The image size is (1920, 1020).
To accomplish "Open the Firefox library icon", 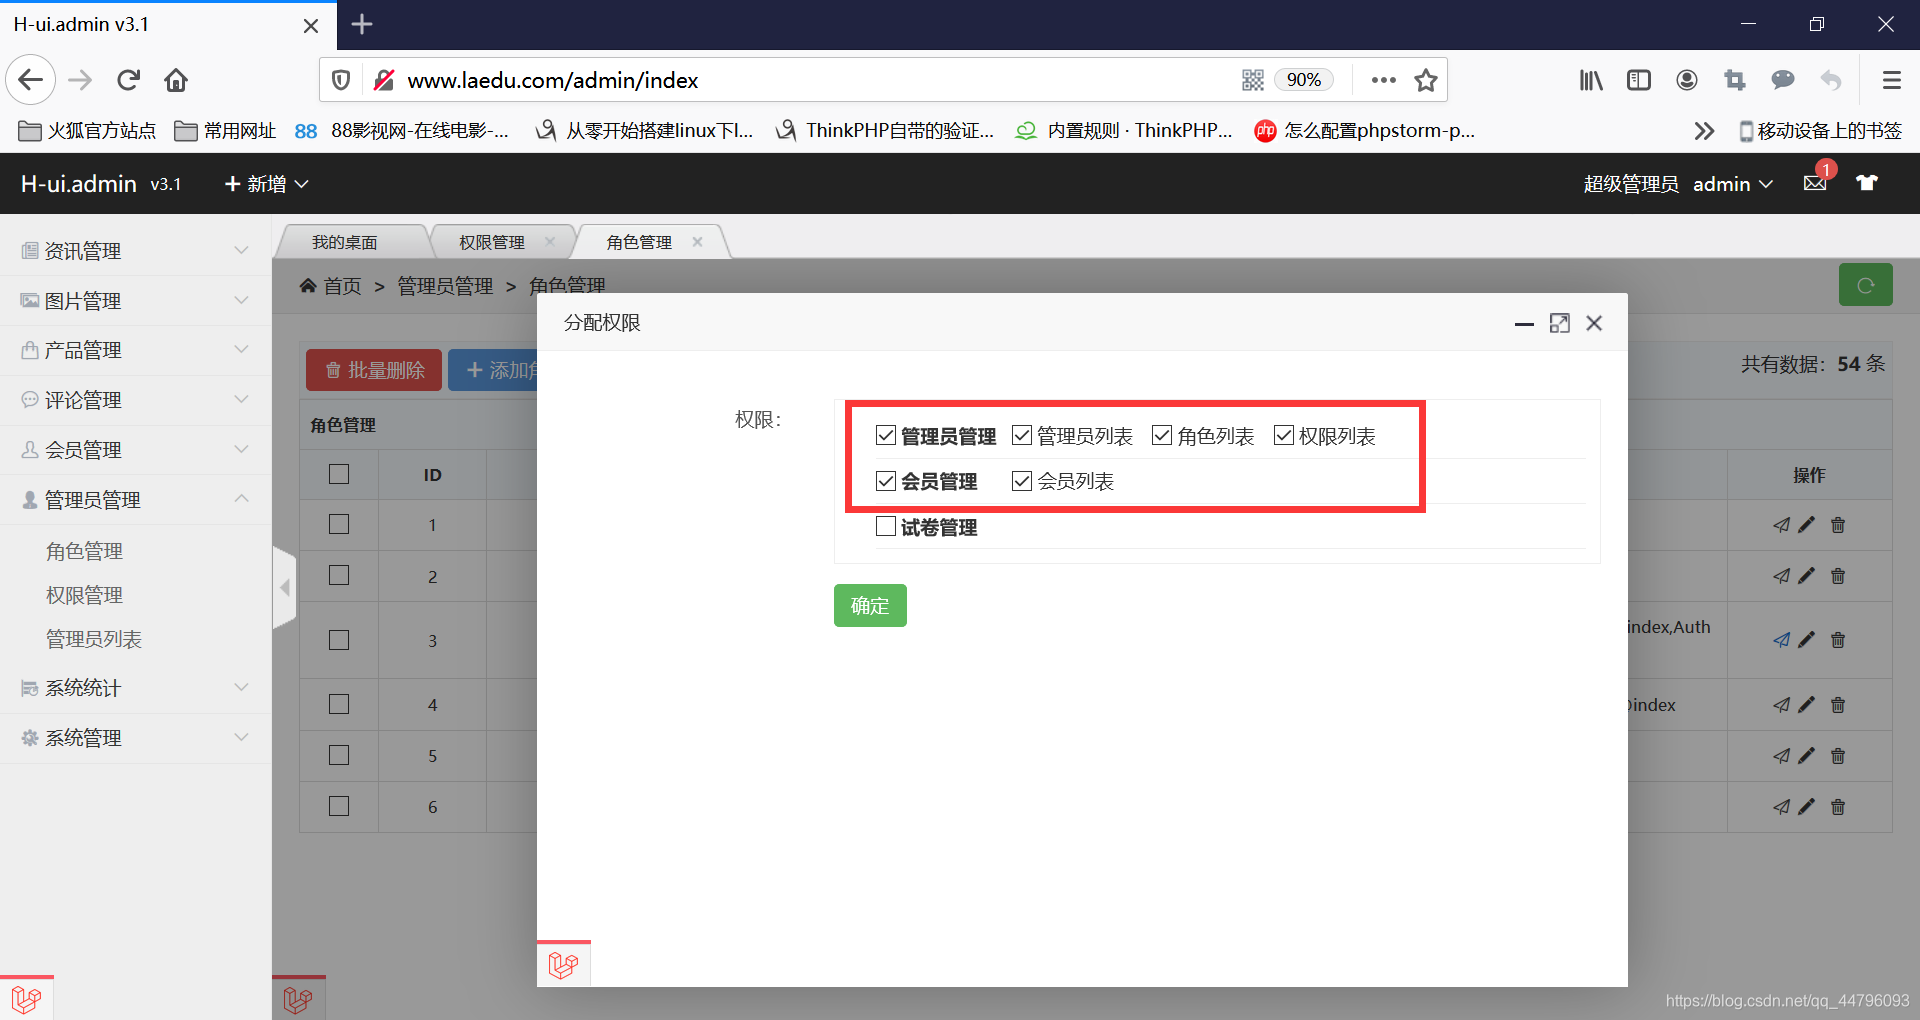I will pos(1591,80).
